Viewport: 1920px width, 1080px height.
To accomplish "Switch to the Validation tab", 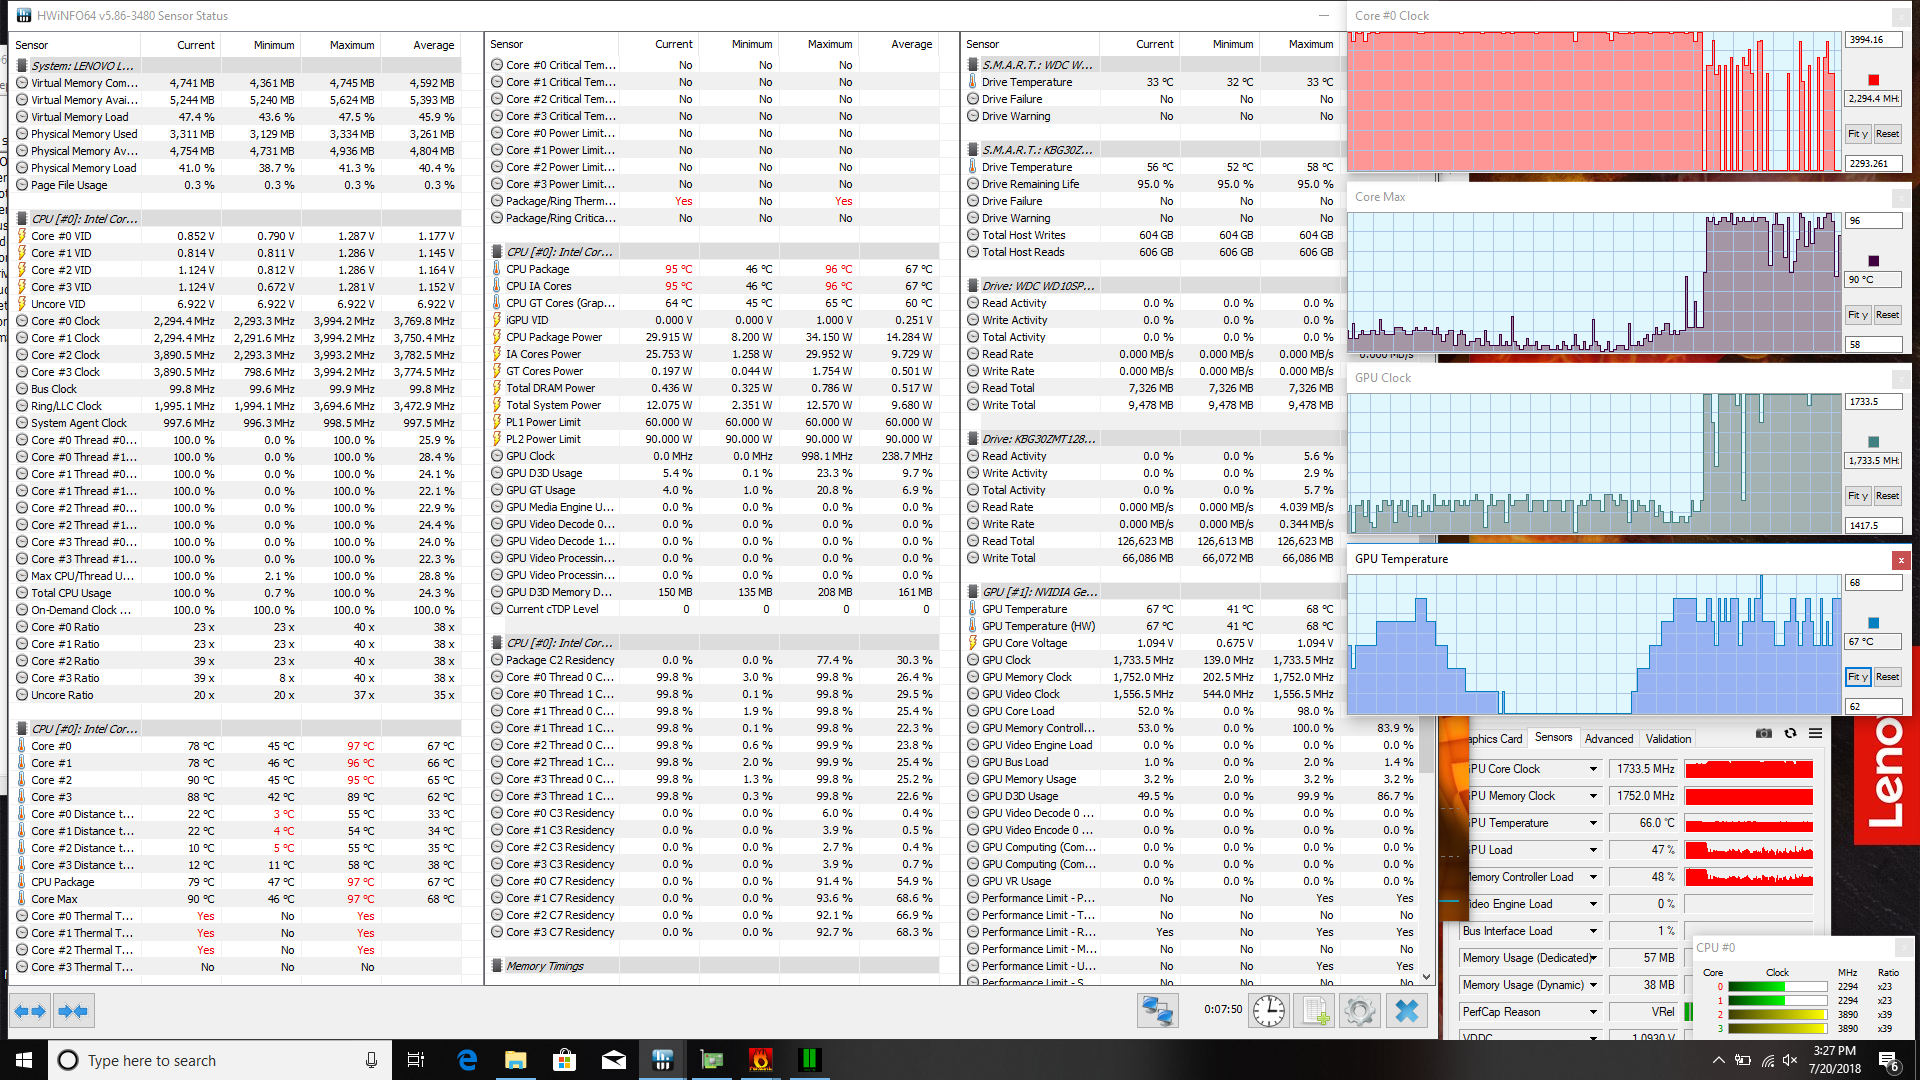I will click(x=1668, y=739).
